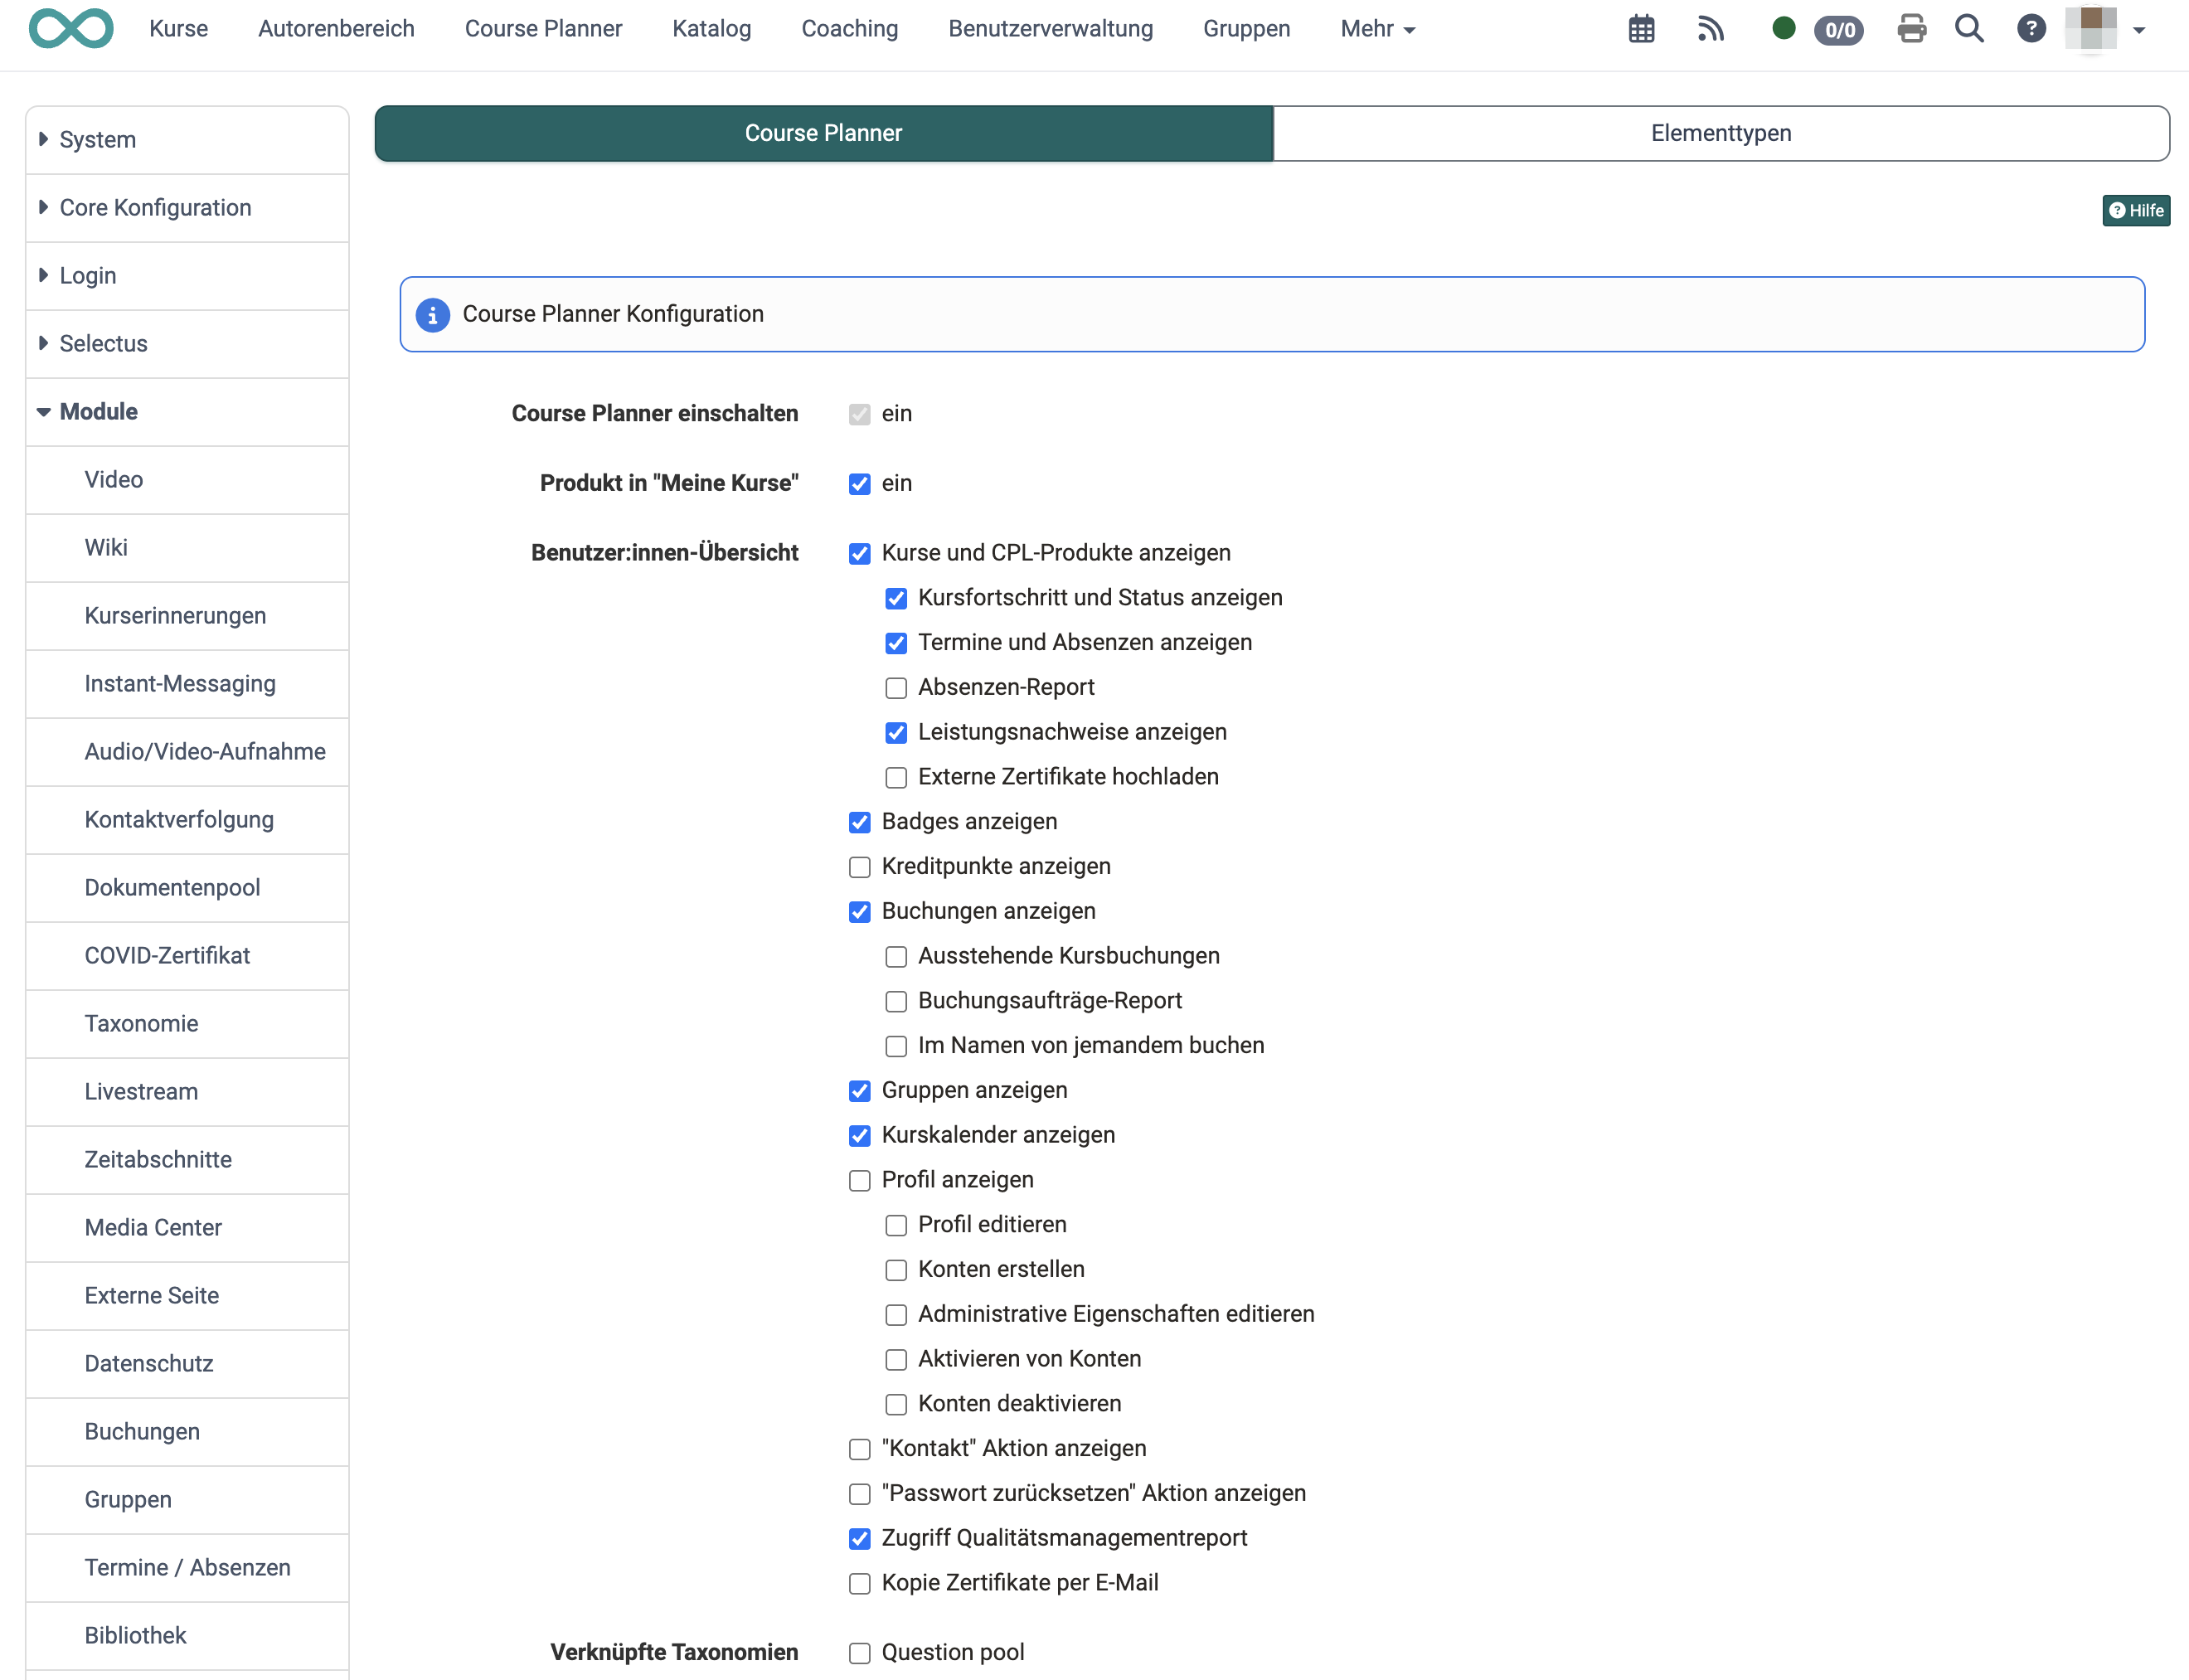Click the print icon
The height and width of the screenshot is (1680, 2189).
pos(1911,29)
